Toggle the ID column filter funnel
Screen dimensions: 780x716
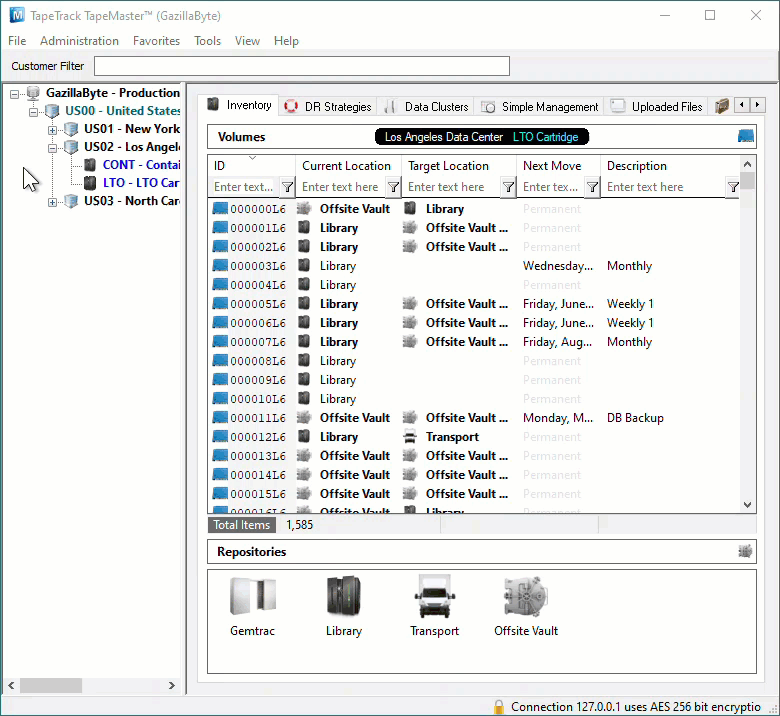click(287, 187)
